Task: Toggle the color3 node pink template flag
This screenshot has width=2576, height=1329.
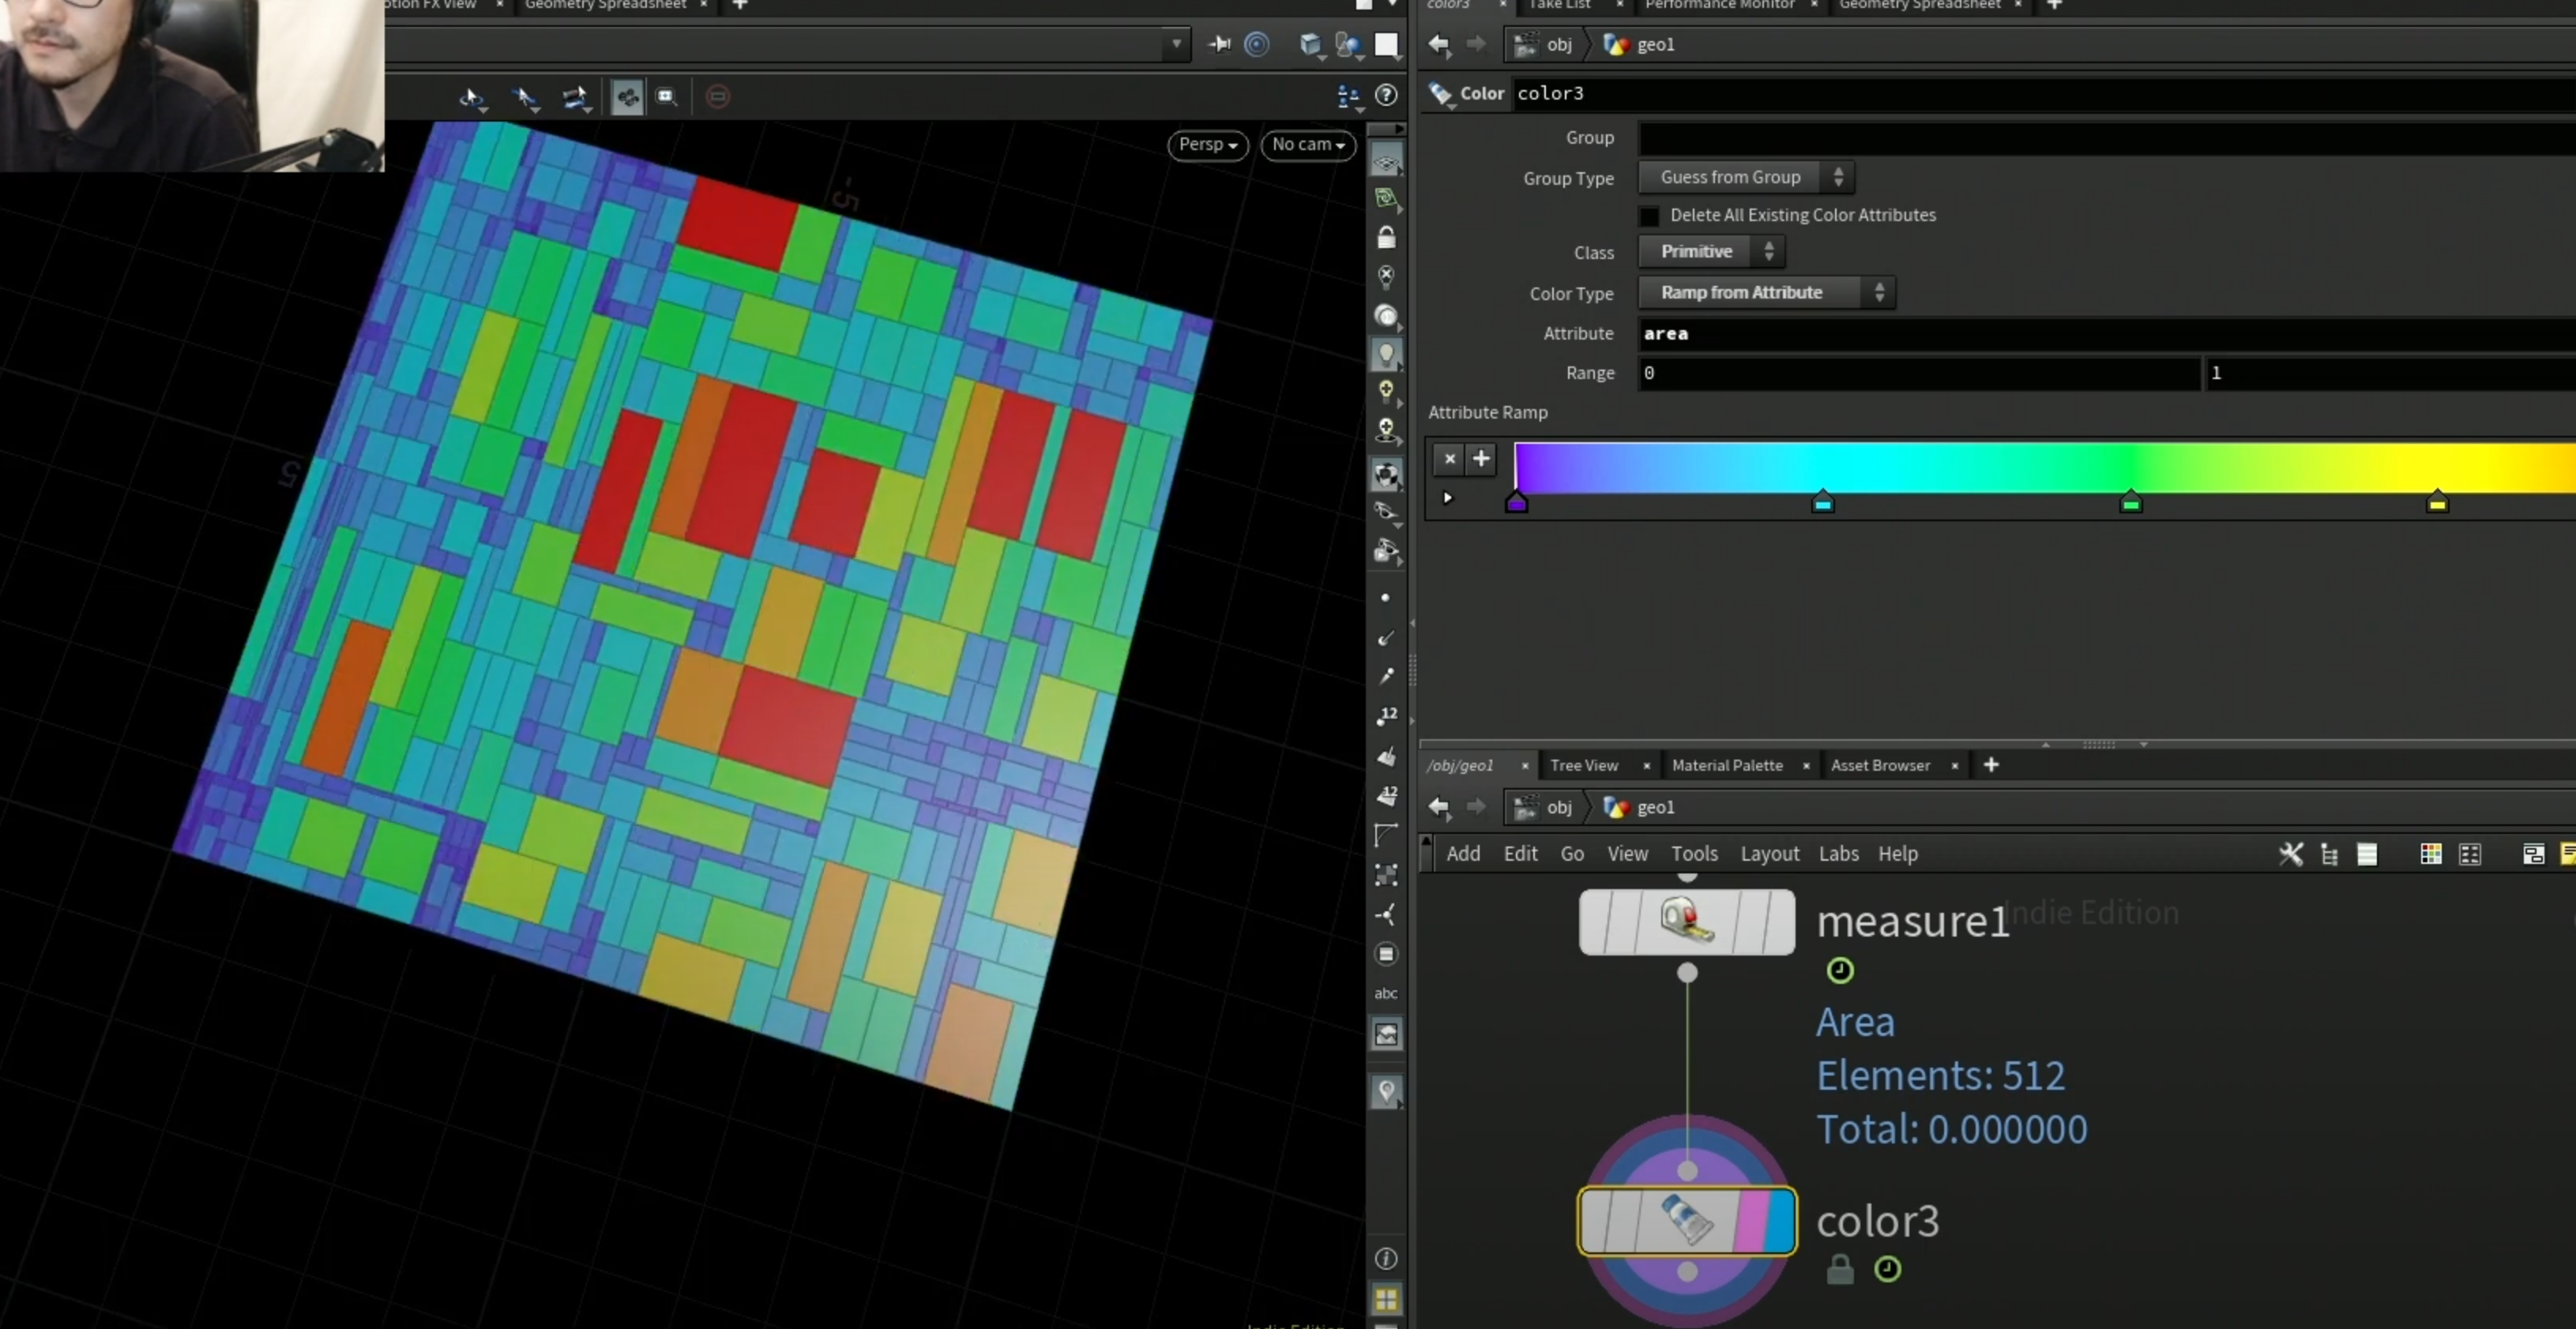Action: (x=1751, y=1220)
